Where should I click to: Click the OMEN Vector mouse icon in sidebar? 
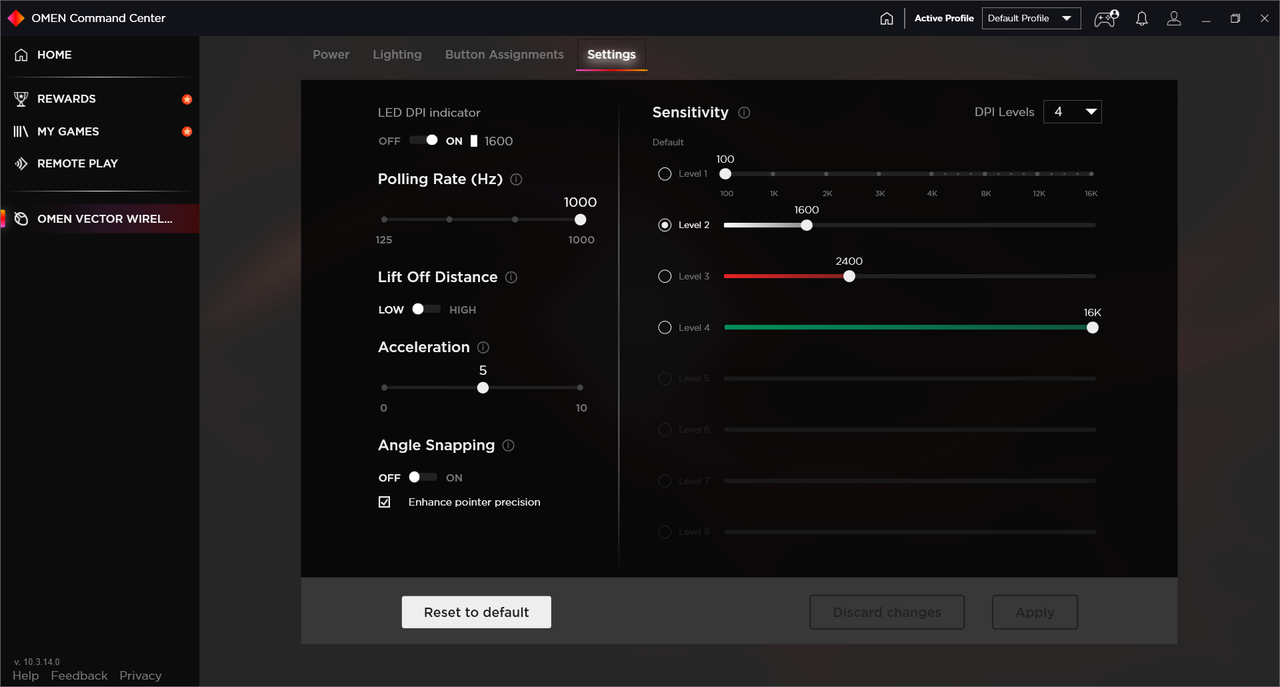tap(21, 219)
